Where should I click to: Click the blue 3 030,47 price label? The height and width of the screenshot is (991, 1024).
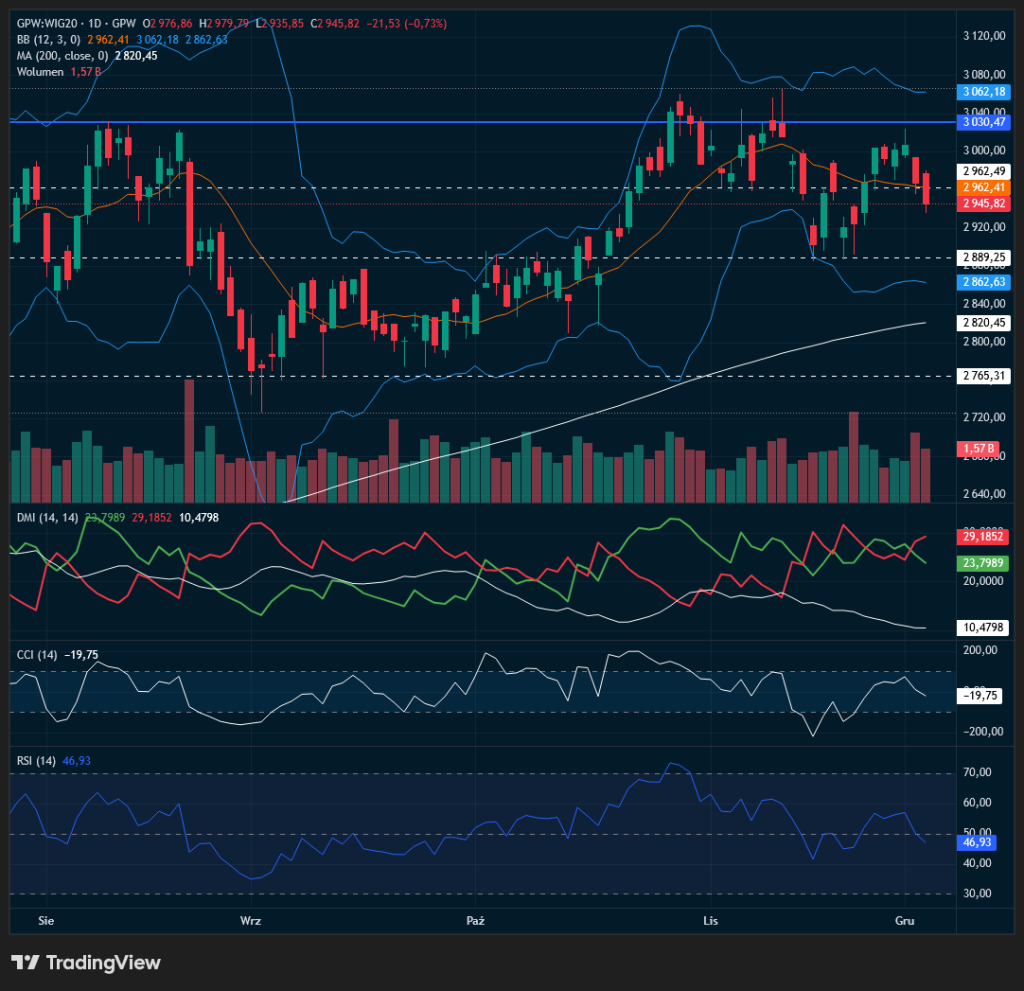coord(983,122)
